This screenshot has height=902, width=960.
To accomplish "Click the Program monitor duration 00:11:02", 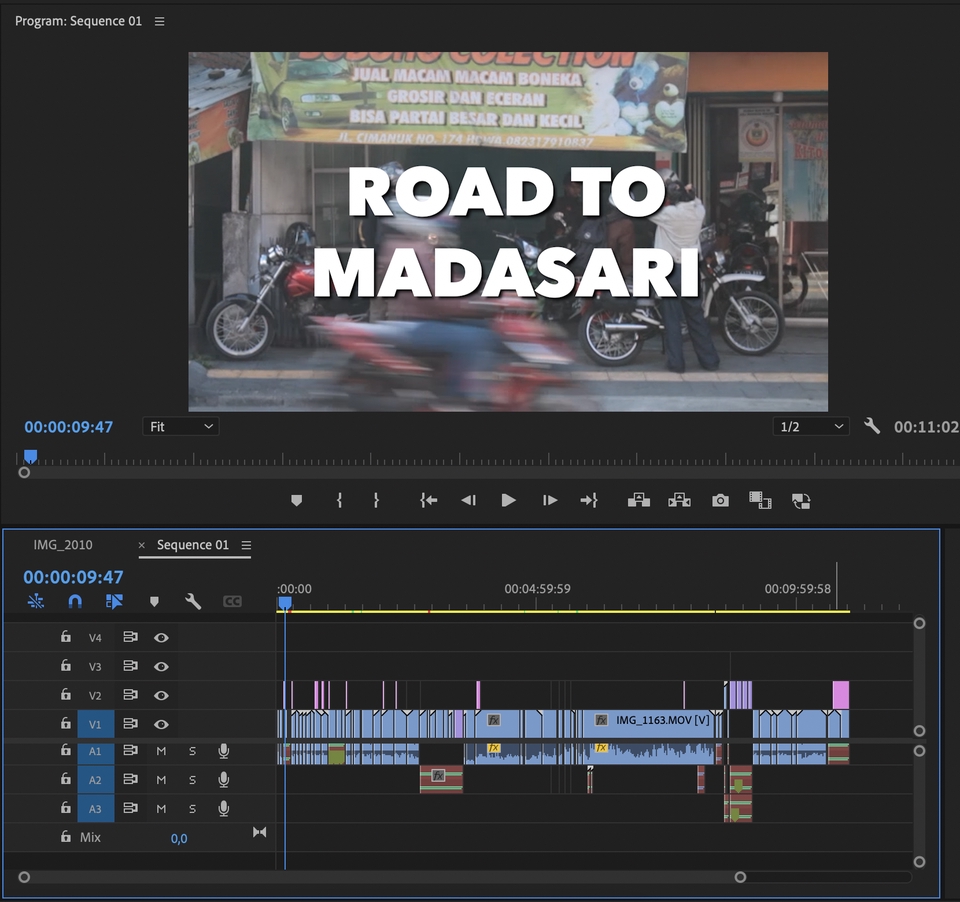I will tap(926, 427).
